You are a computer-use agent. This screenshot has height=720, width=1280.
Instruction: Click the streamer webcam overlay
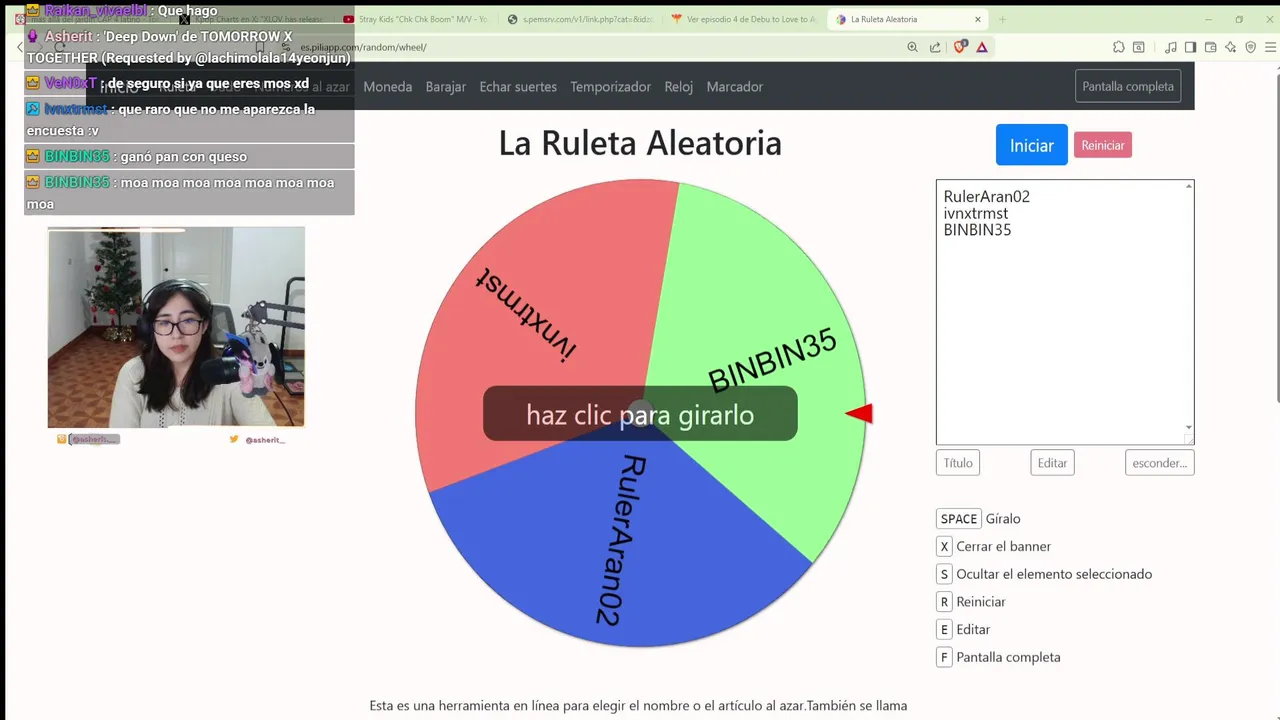pyautogui.click(x=176, y=327)
